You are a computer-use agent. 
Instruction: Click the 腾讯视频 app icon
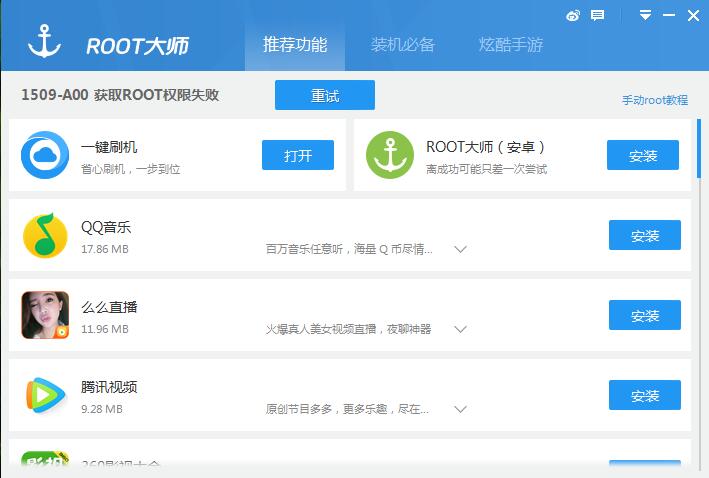coord(45,395)
